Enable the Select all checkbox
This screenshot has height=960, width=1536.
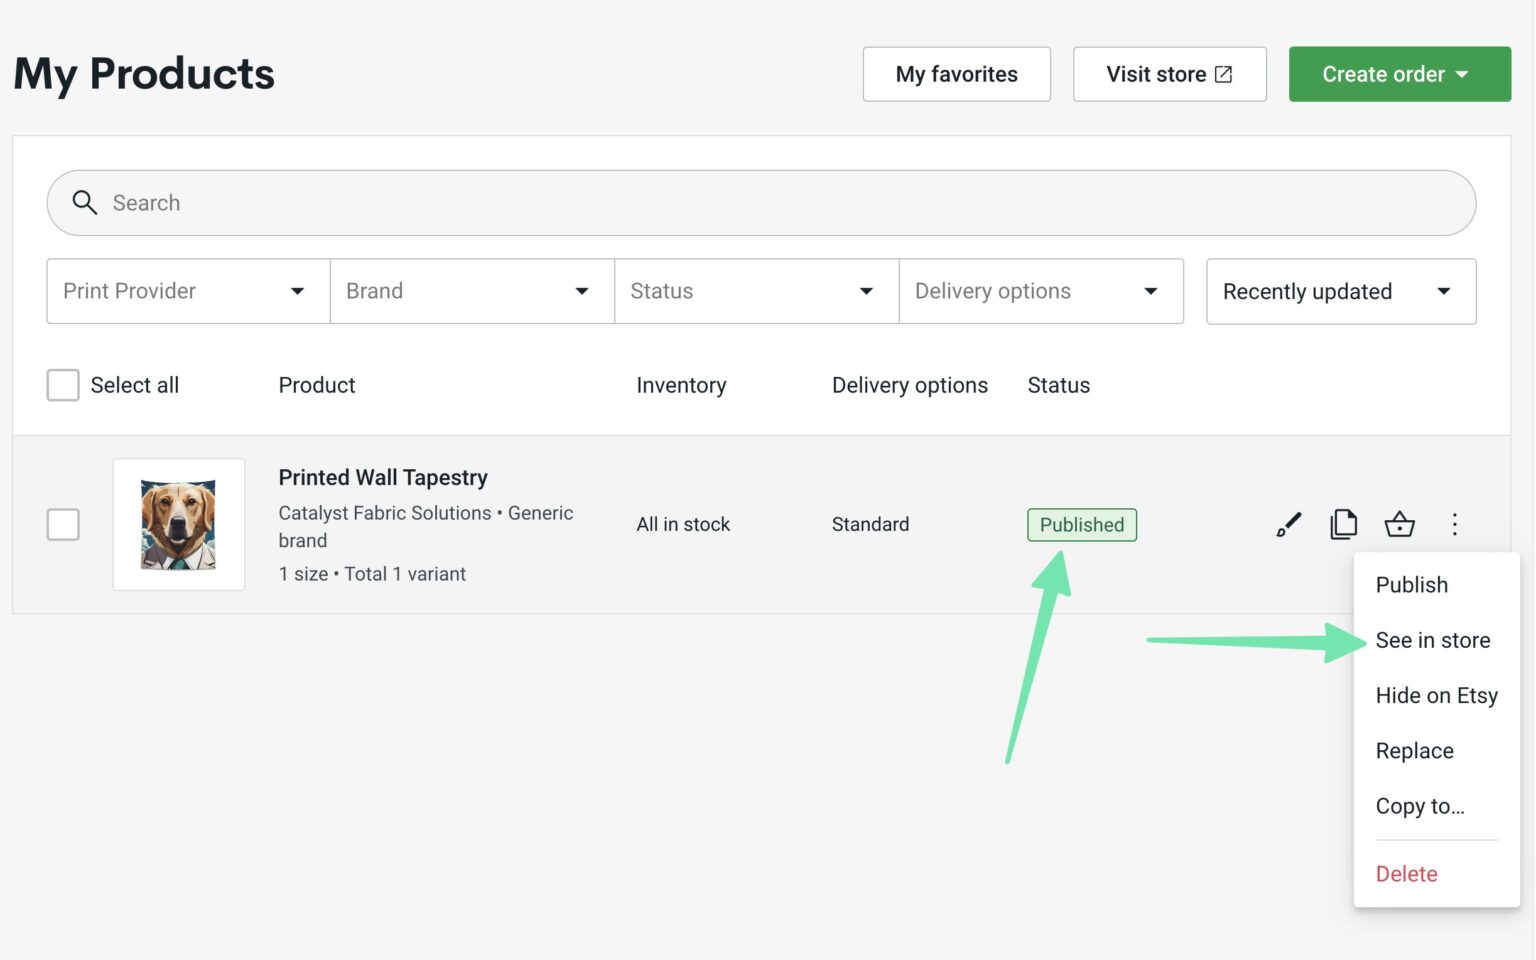point(62,384)
